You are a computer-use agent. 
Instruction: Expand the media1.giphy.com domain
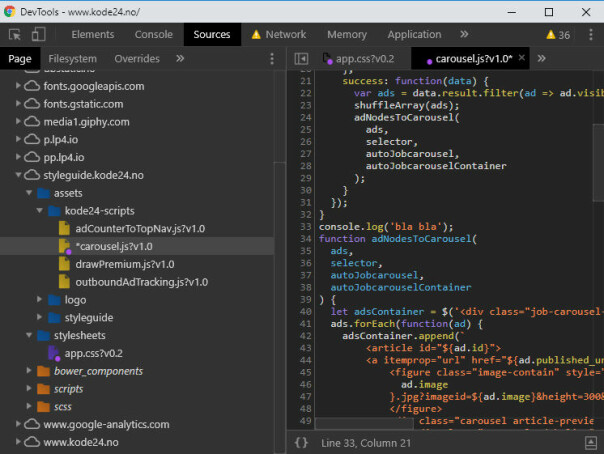click(x=18, y=121)
